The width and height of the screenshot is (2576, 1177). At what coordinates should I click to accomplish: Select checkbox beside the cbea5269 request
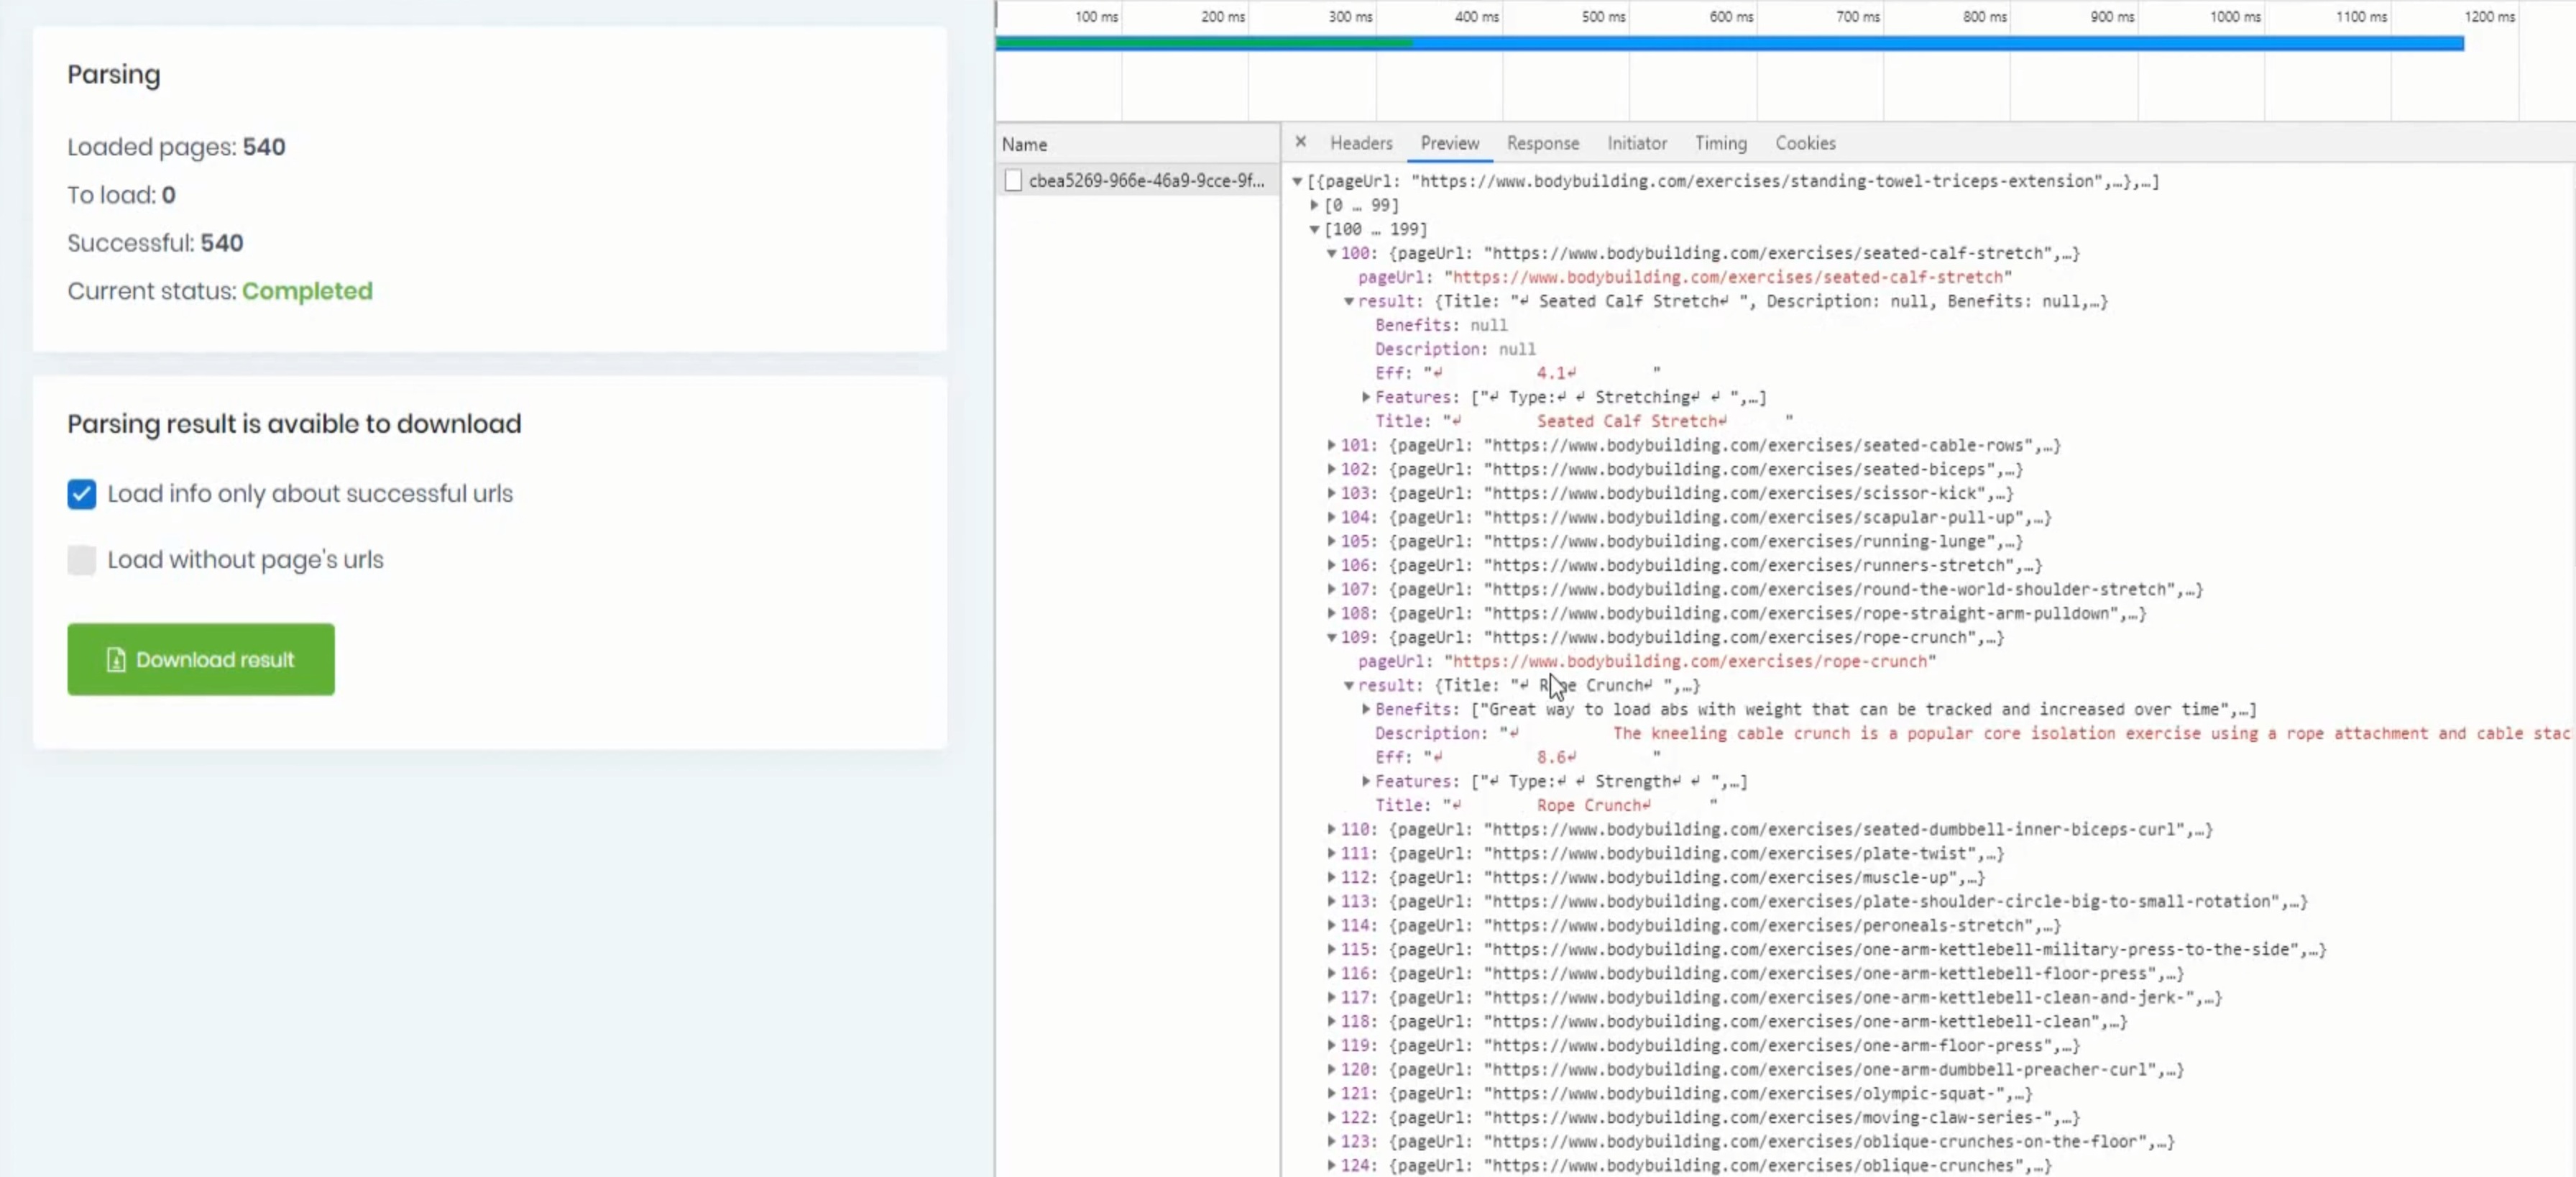pyautogui.click(x=1013, y=181)
